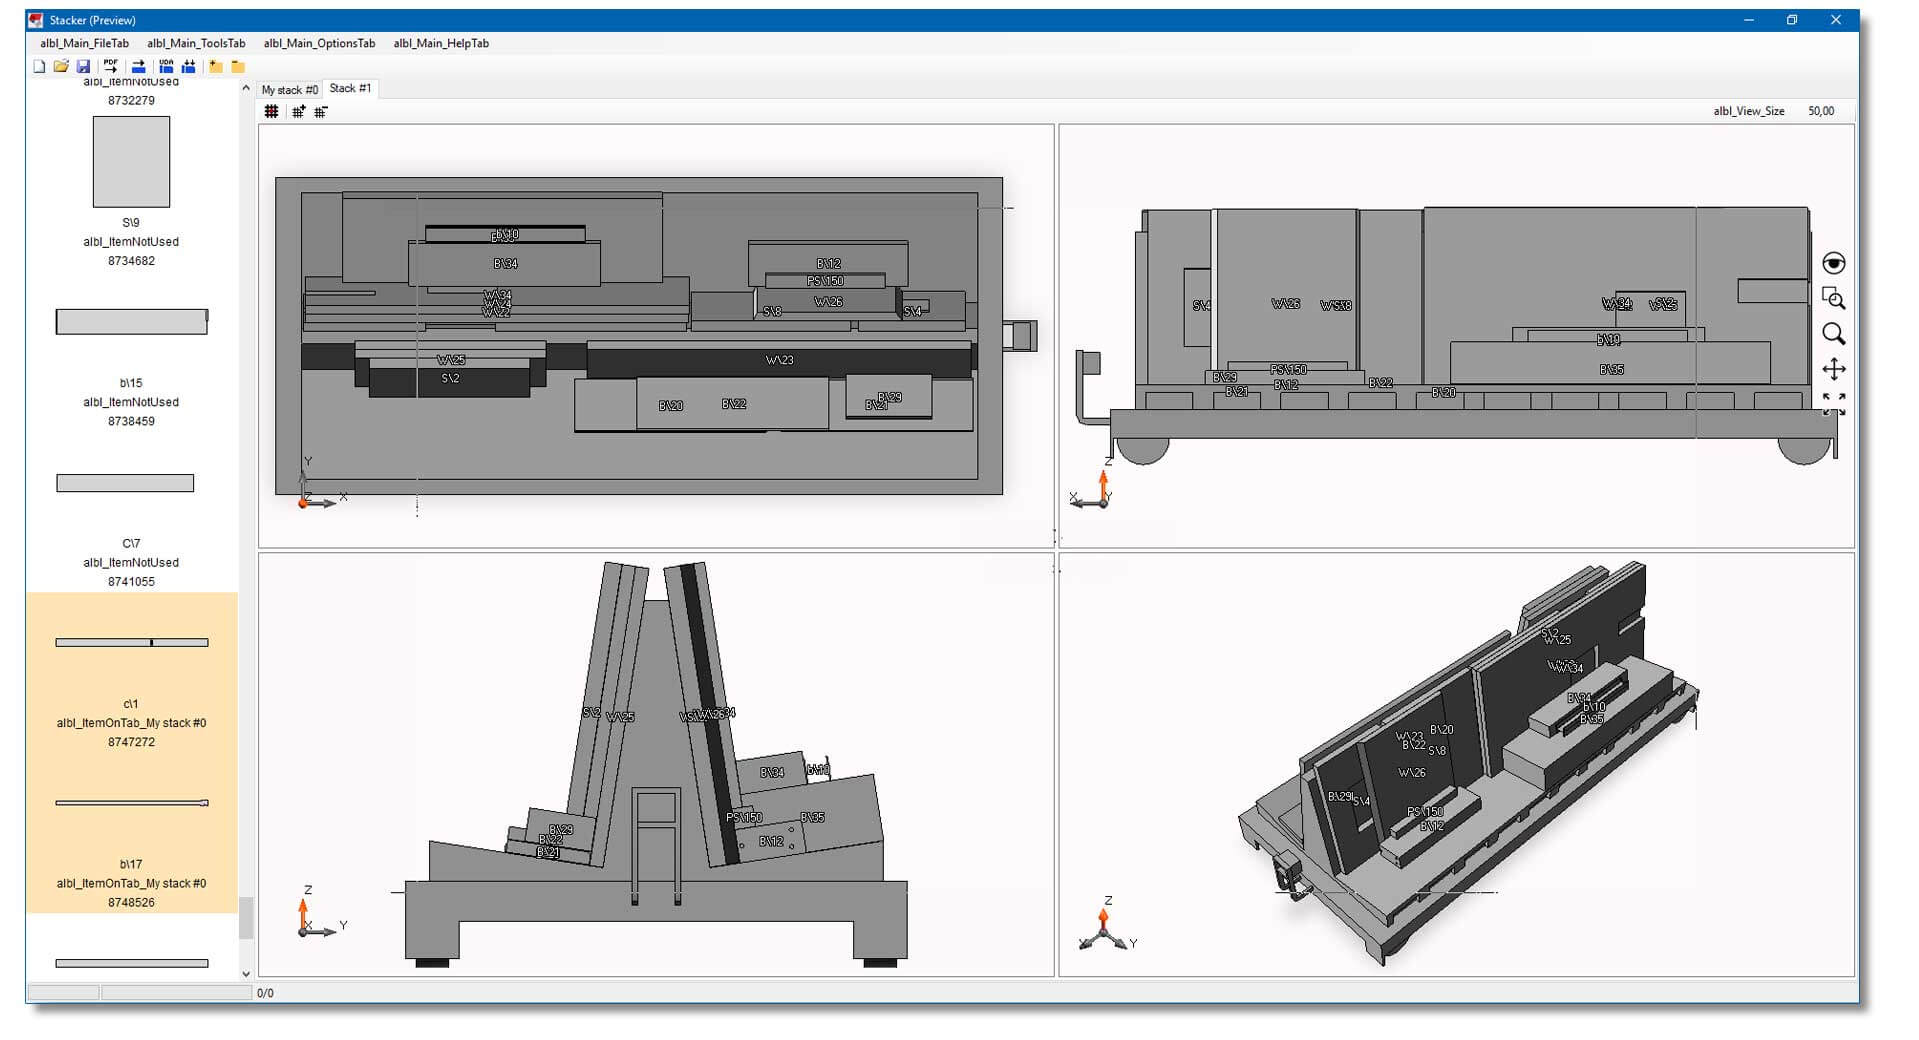Viewport: 1919px width, 1040px height.
Task: Click the item number 8748526
Action: point(131,902)
